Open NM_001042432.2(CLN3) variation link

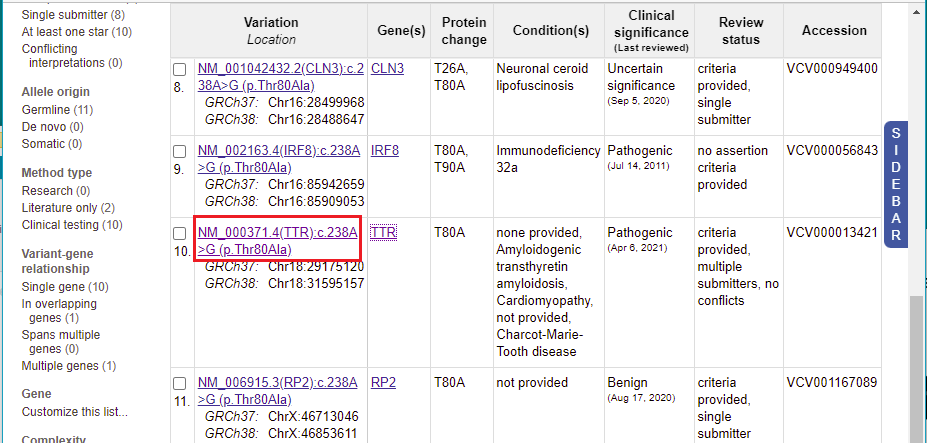(281, 77)
